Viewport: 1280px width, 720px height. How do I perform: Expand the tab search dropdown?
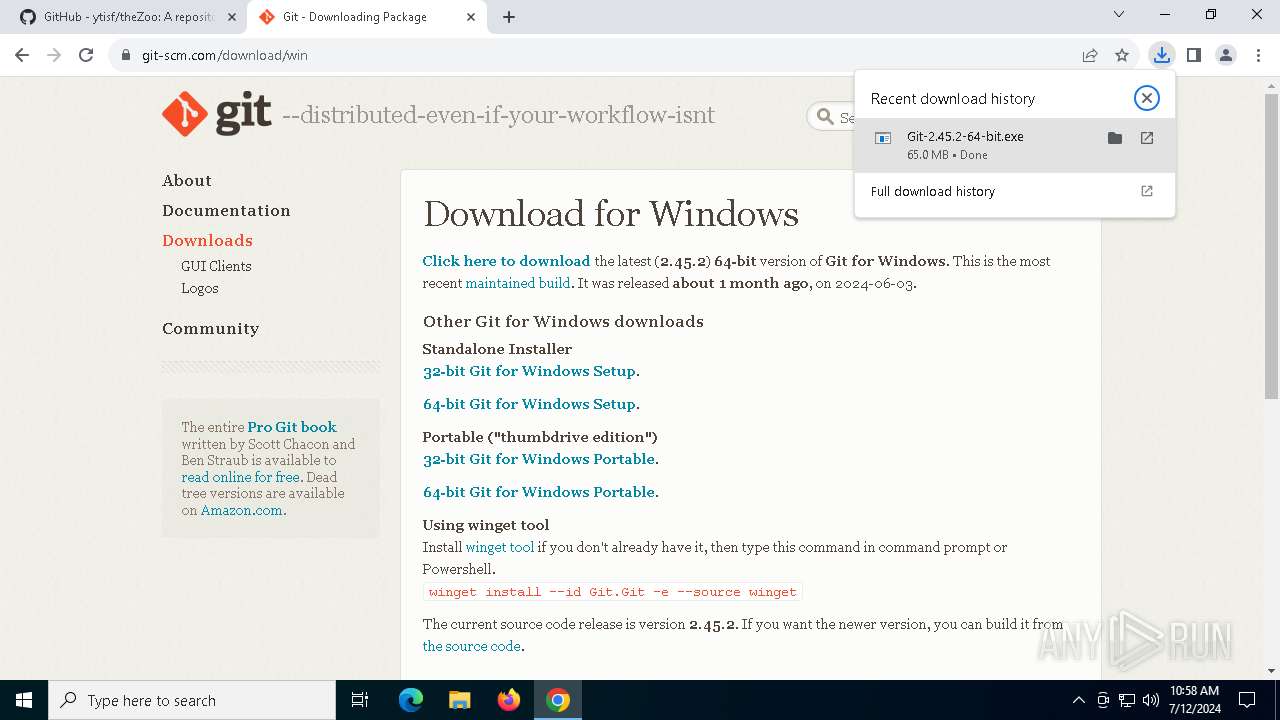[1119, 15]
